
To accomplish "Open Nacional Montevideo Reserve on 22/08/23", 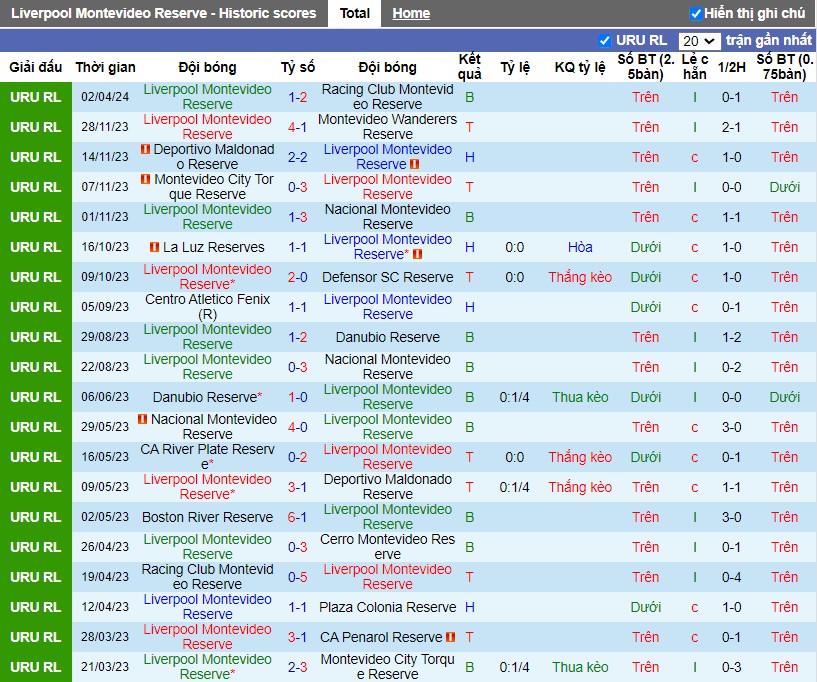I will tap(387, 367).
